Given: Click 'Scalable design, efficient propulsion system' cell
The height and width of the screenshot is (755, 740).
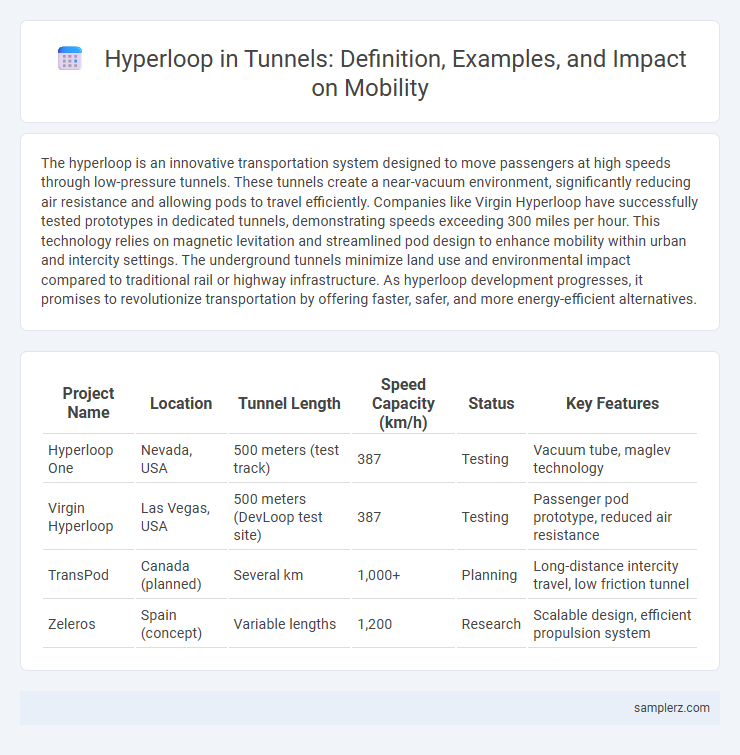Looking at the screenshot, I should click(612, 624).
